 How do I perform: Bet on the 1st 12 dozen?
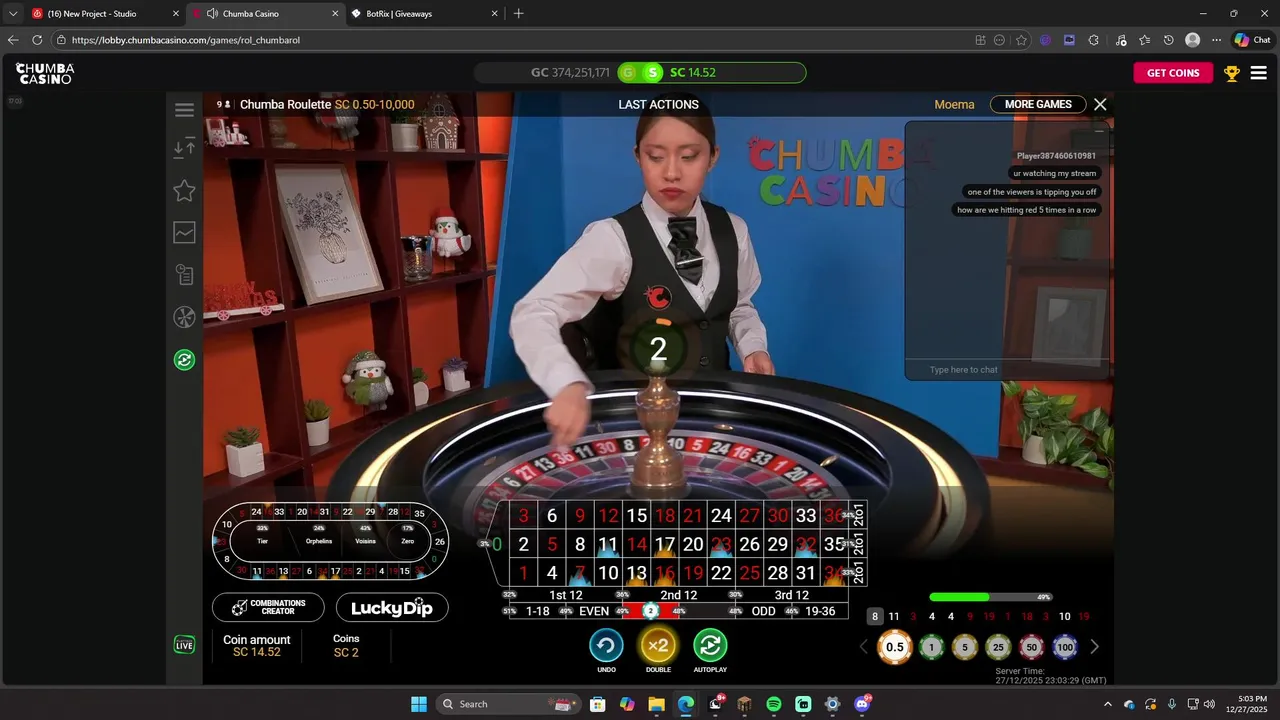click(x=565, y=595)
